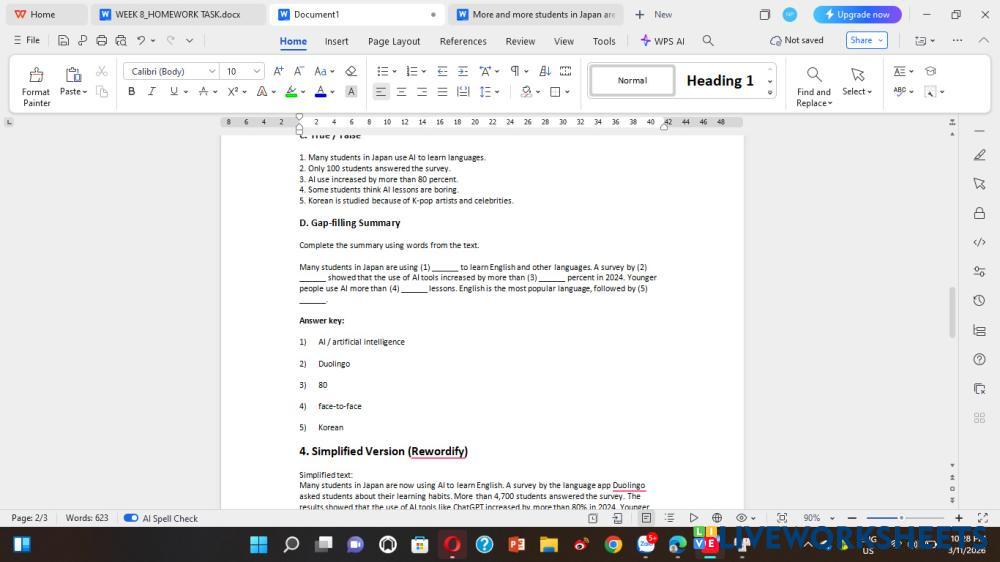
Task: Click the zoom slider in status bar
Action: coord(901,518)
